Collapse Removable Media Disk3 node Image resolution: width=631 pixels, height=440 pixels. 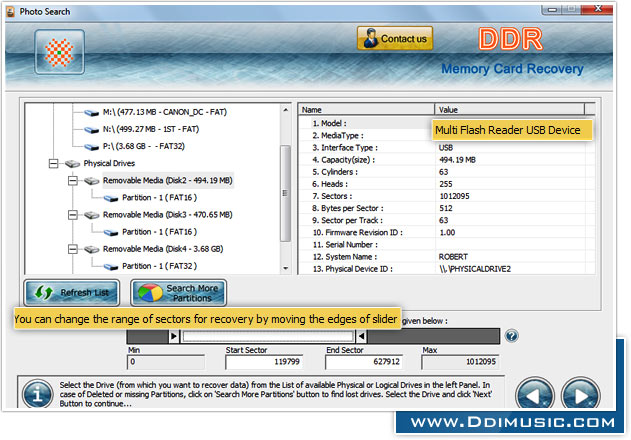click(72, 215)
